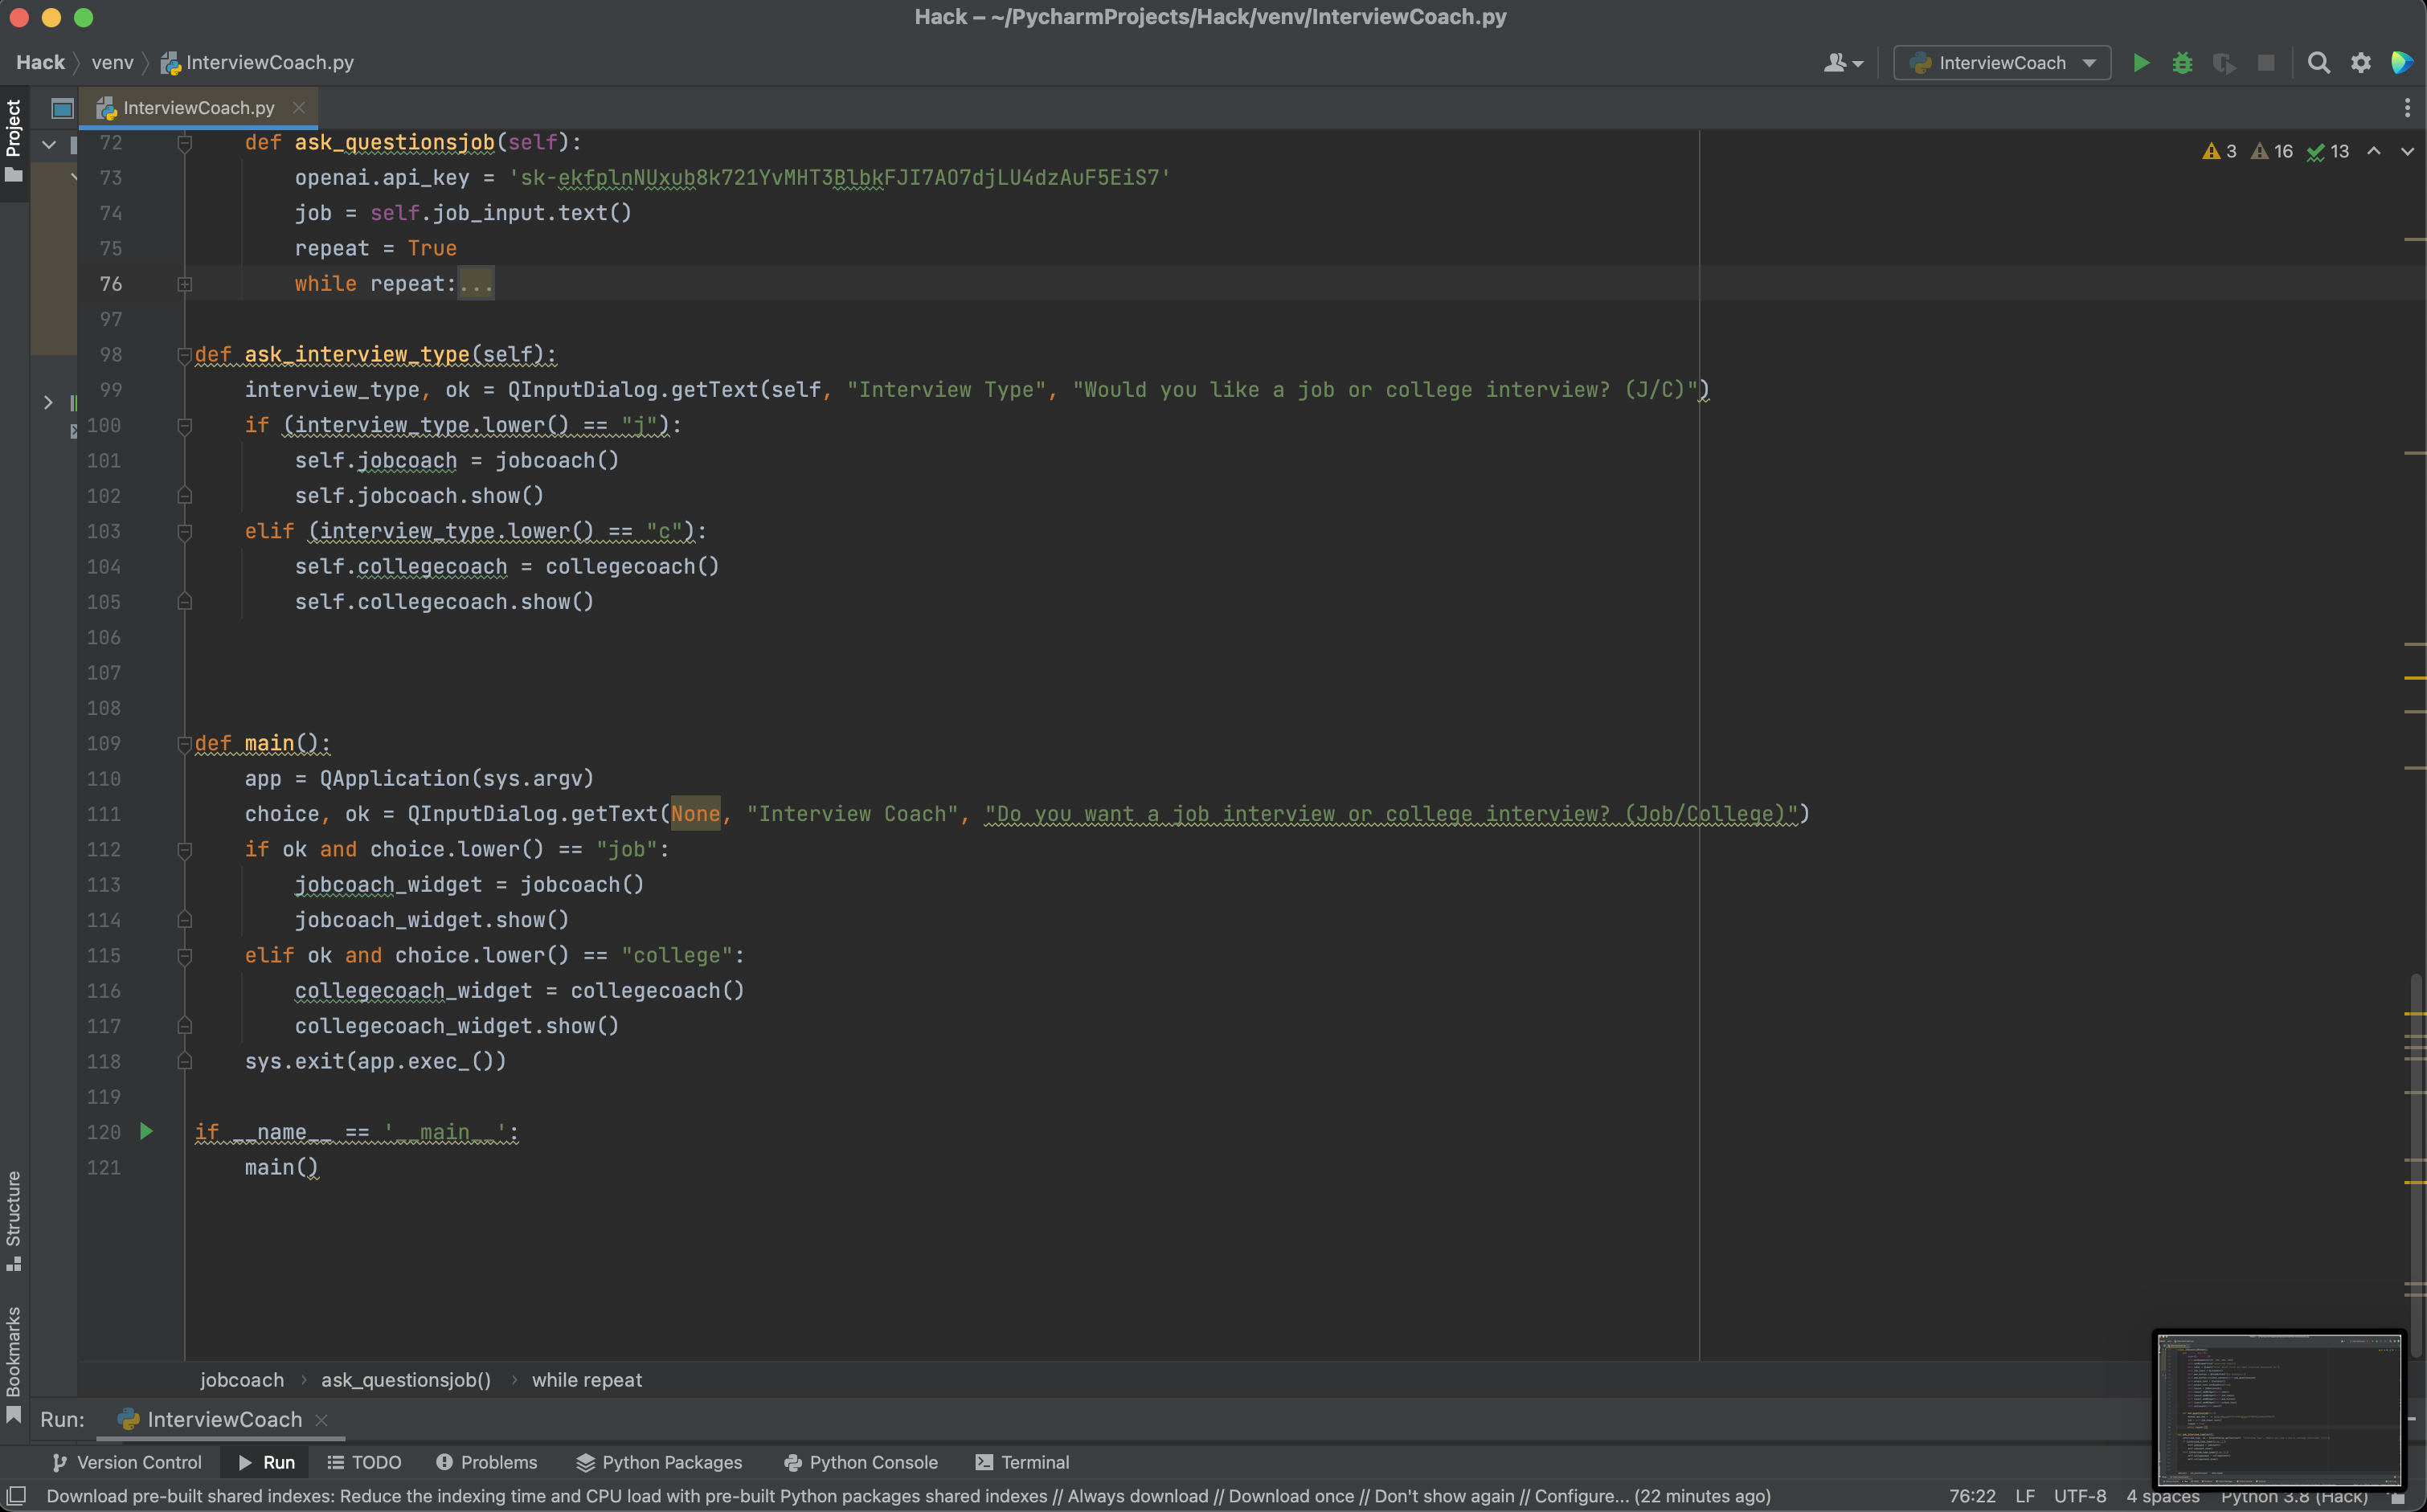Screen dimensions: 2427x1512
Task: Open IDE settings gear icon
Action: (2360, 63)
